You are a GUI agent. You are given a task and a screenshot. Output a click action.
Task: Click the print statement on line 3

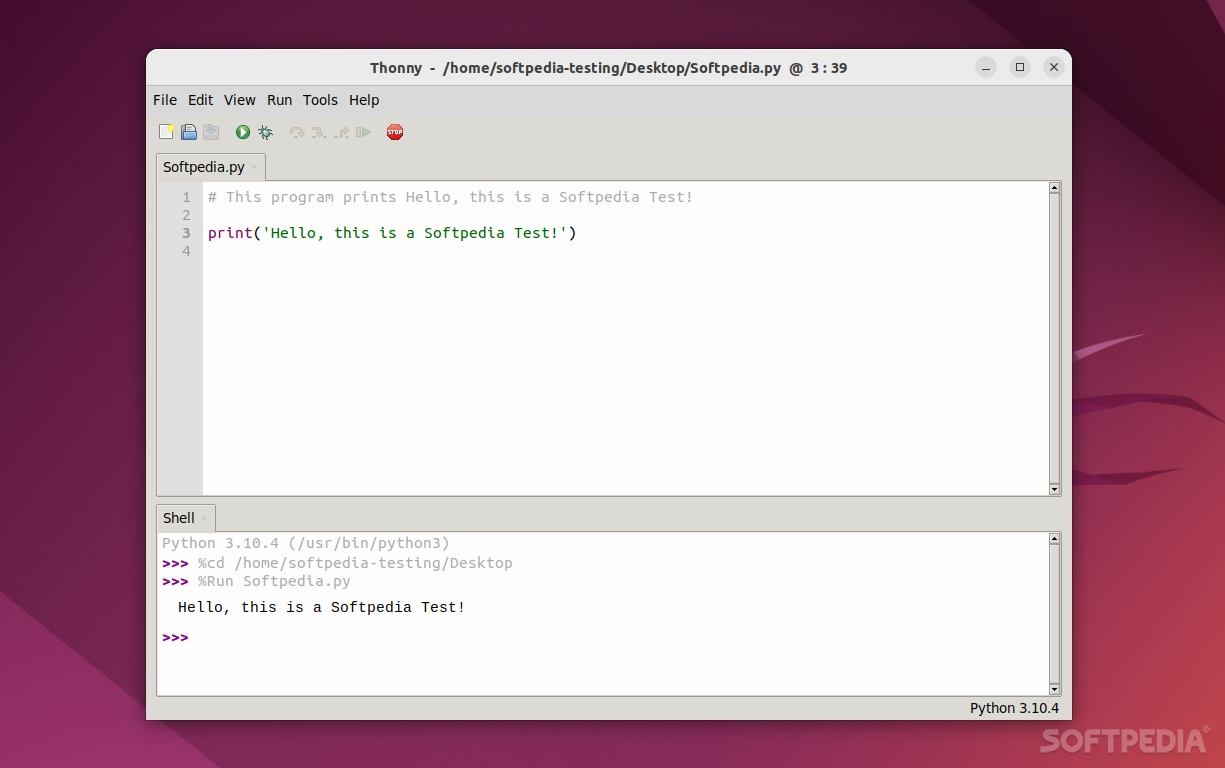pos(392,233)
